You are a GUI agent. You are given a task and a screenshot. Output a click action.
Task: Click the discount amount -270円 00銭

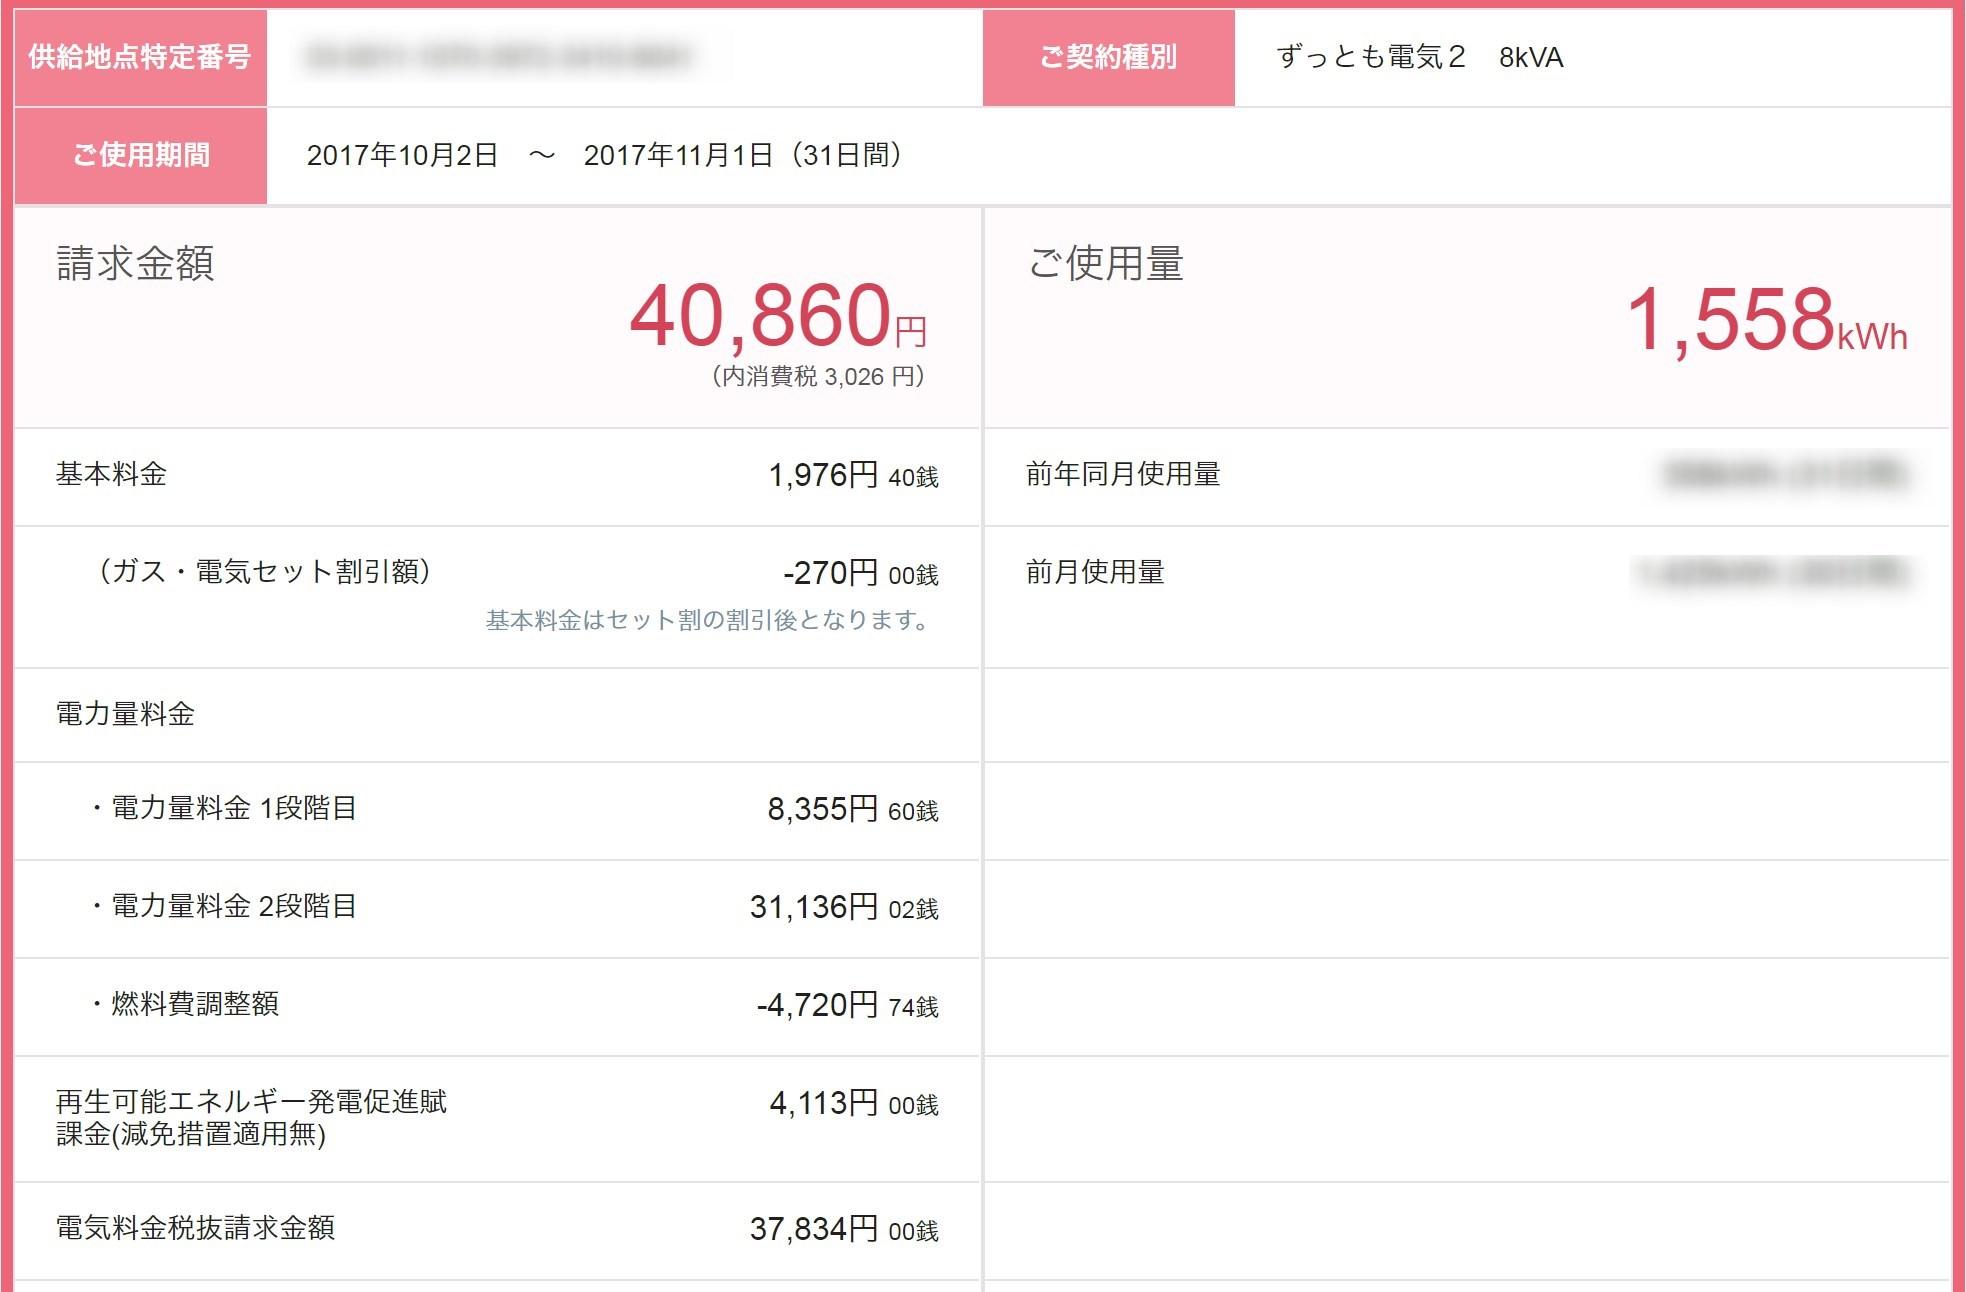[861, 573]
